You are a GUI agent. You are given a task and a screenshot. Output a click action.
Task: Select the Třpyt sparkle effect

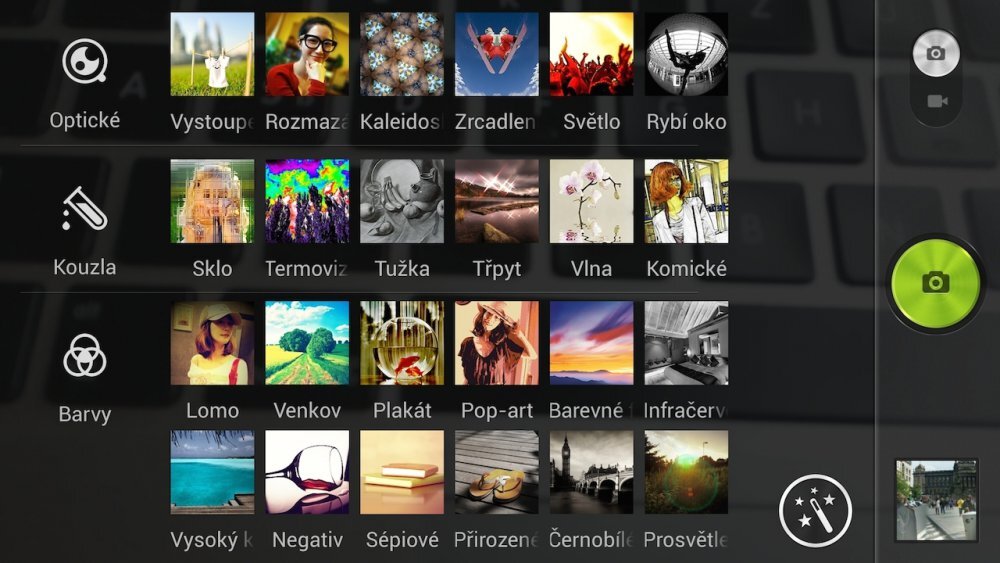pyautogui.click(x=497, y=201)
